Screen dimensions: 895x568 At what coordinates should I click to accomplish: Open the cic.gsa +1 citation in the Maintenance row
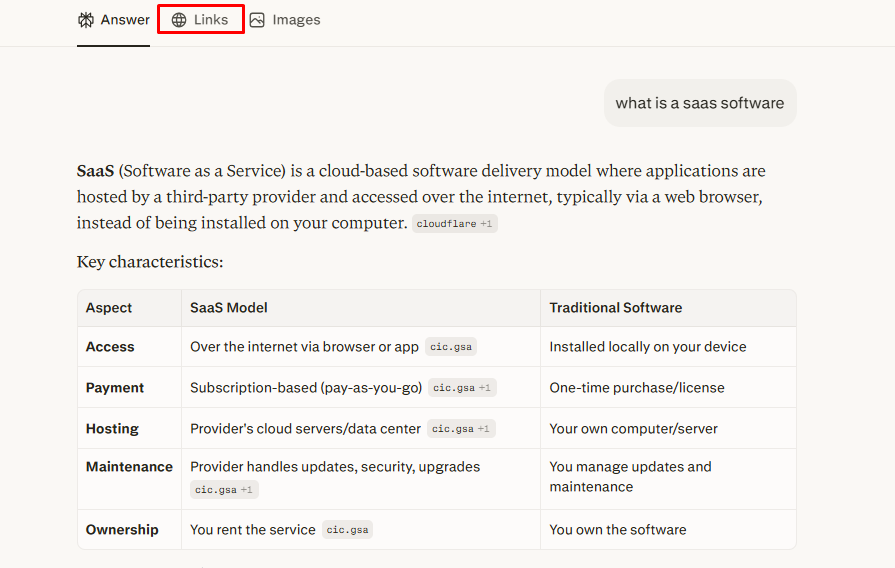tap(224, 490)
